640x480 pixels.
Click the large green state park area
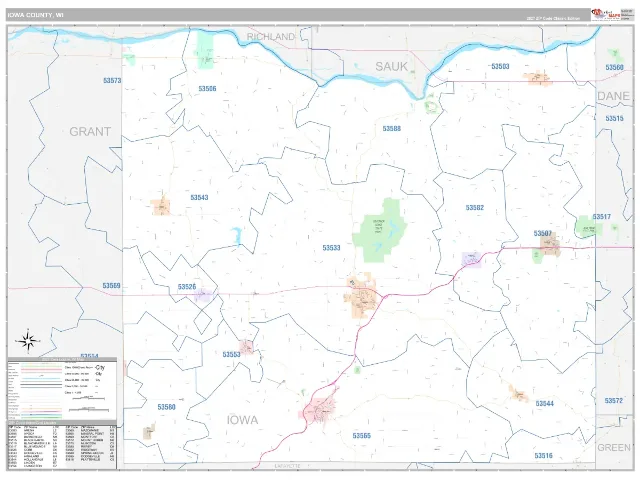(380, 230)
